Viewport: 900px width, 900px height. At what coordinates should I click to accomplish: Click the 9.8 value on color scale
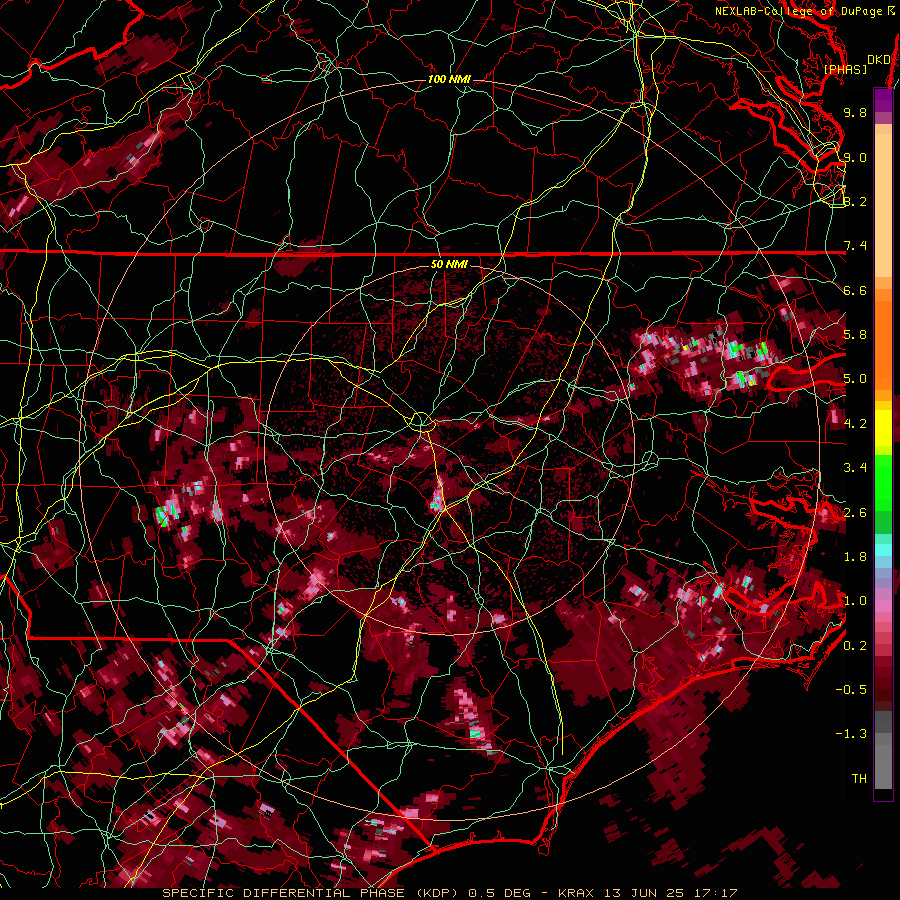point(855,112)
